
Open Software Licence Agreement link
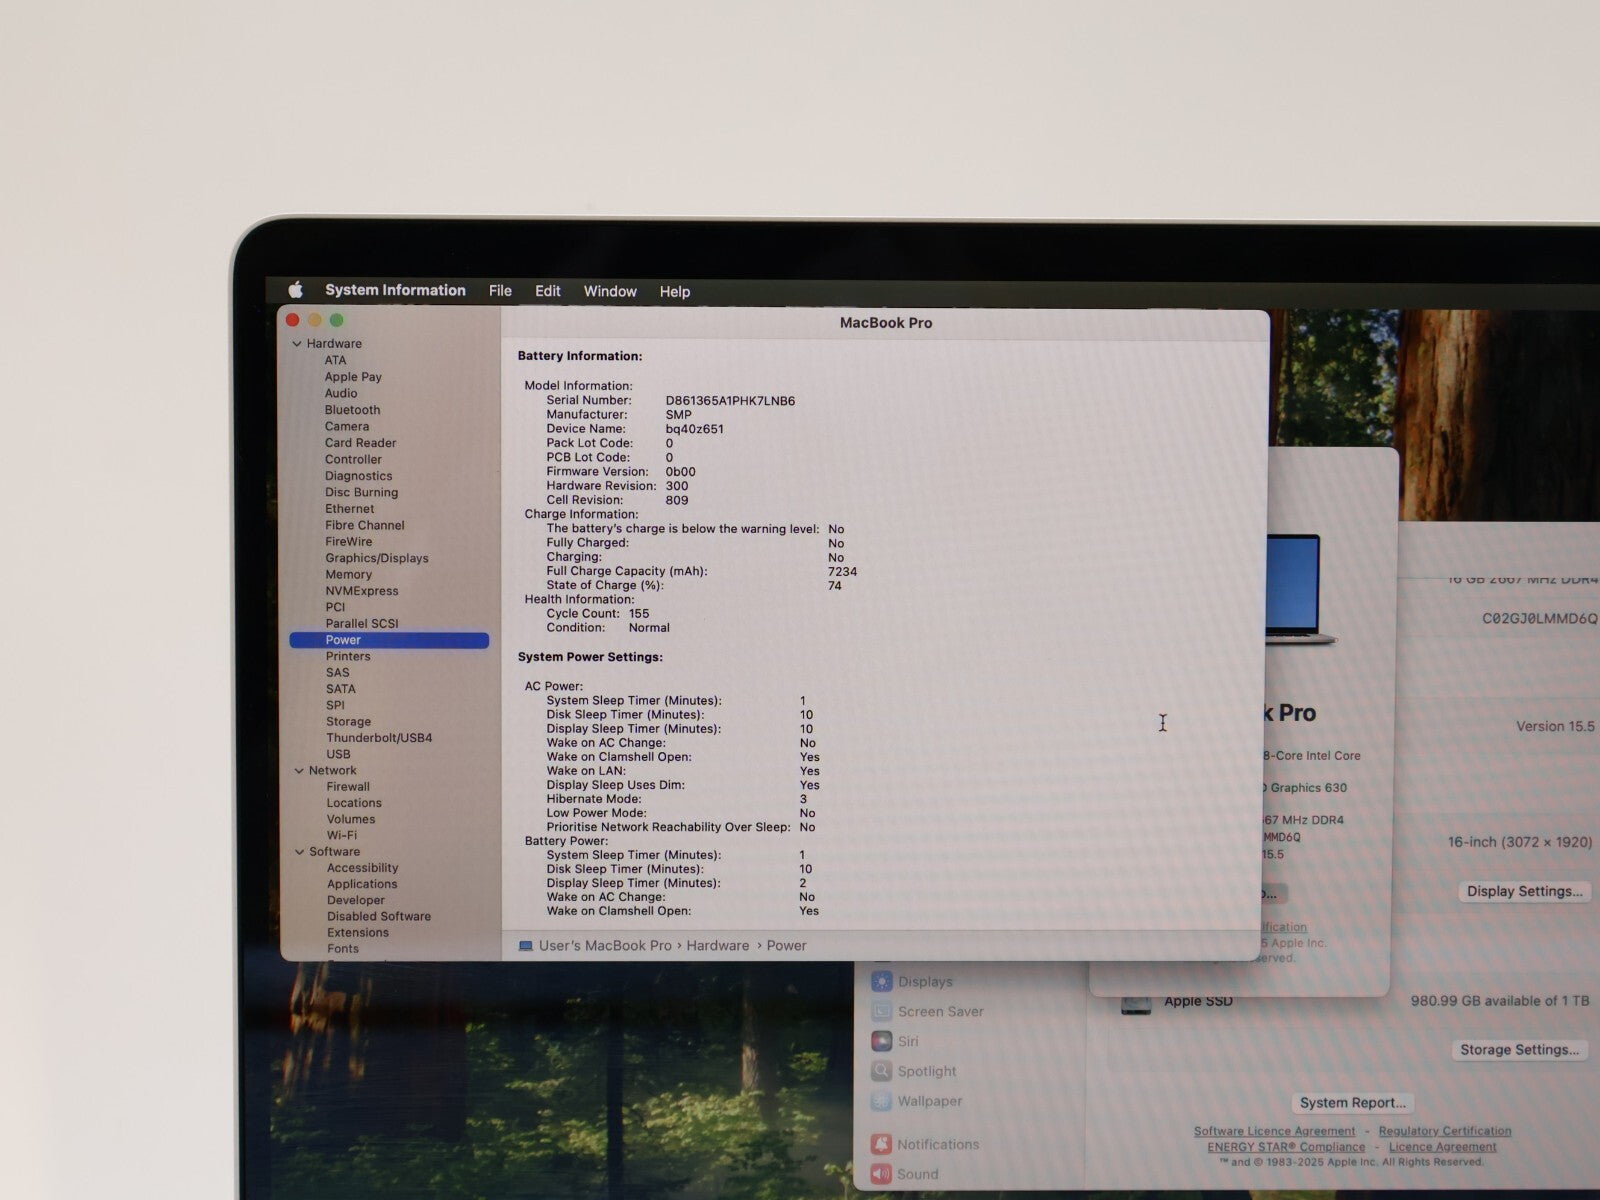point(1274,1131)
